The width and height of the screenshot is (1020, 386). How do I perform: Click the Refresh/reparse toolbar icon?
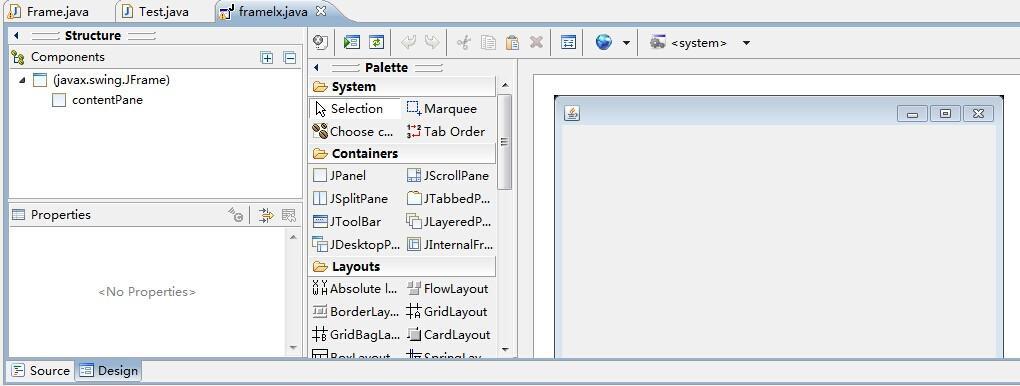[377, 43]
